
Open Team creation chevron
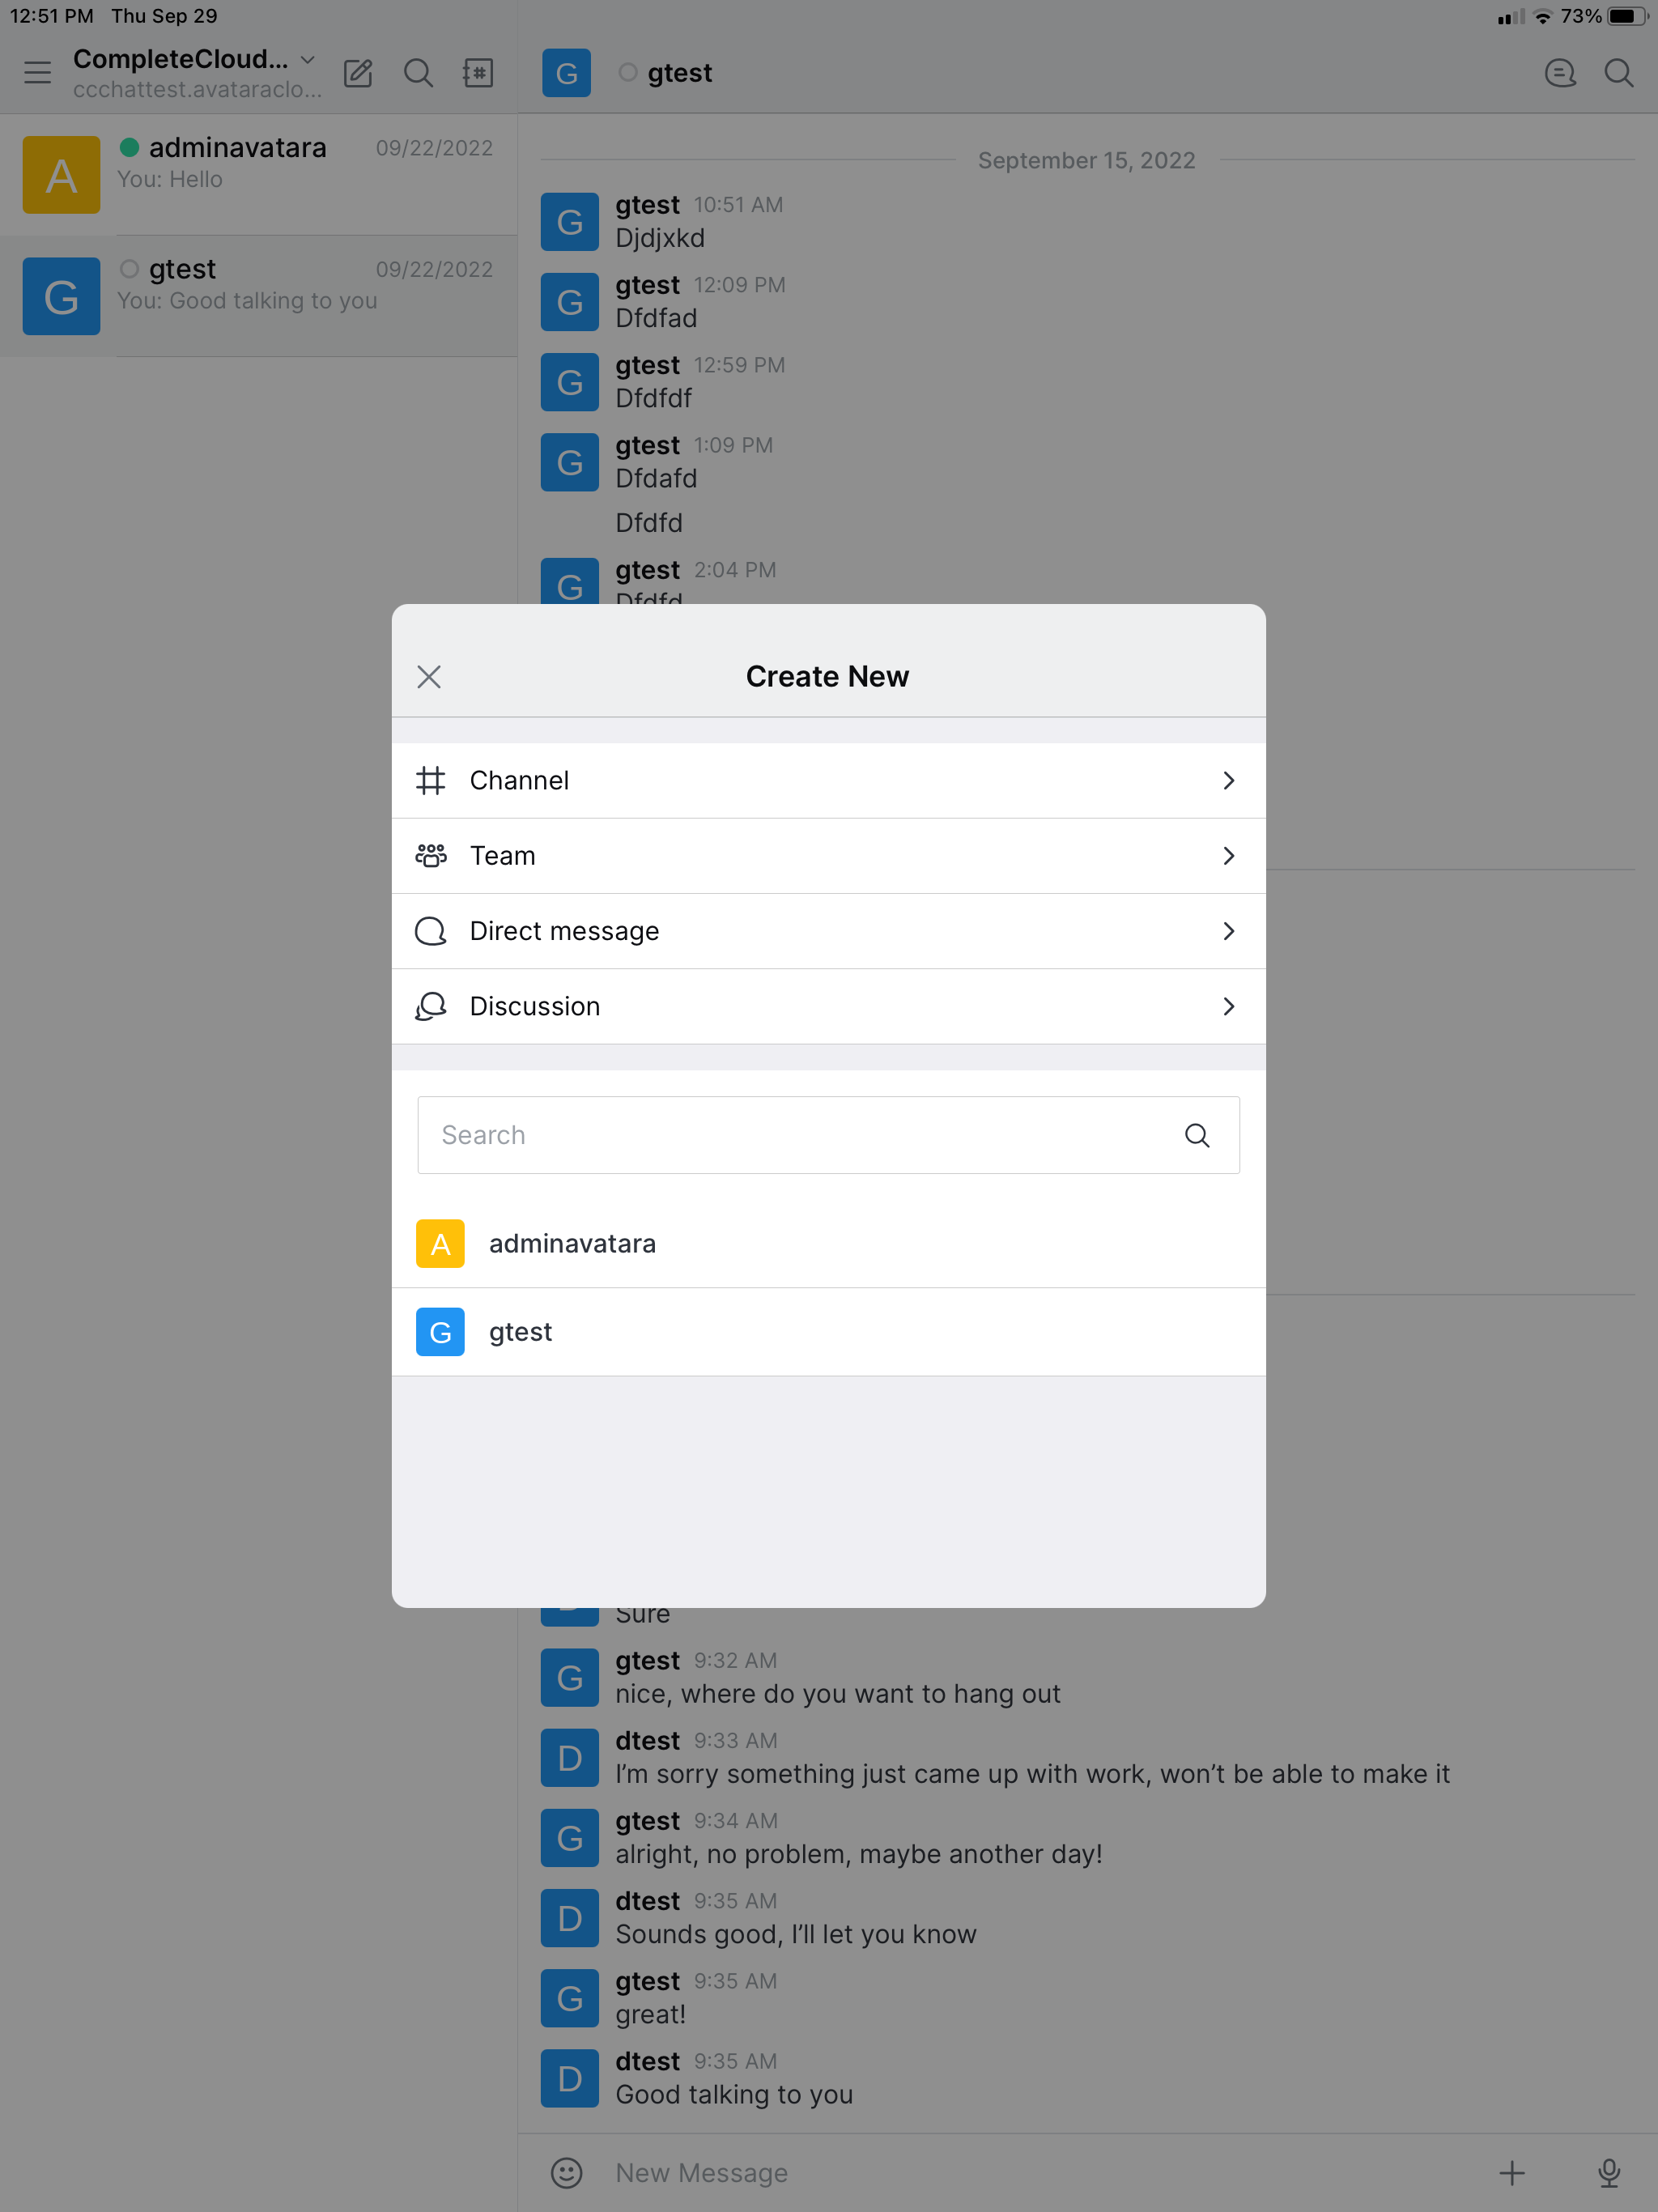pyautogui.click(x=1229, y=856)
